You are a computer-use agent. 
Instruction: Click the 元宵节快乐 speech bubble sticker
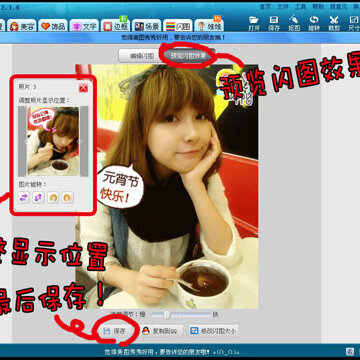coord(120,186)
